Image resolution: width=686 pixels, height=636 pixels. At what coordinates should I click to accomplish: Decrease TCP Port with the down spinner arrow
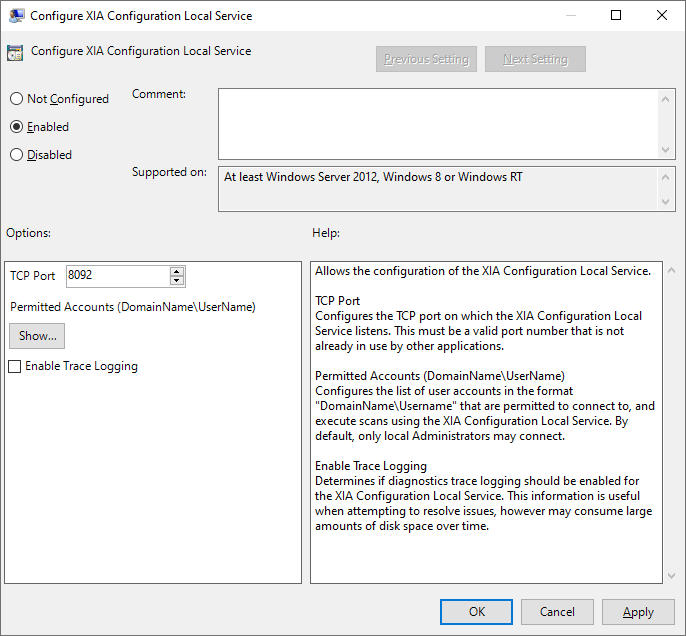(x=177, y=280)
